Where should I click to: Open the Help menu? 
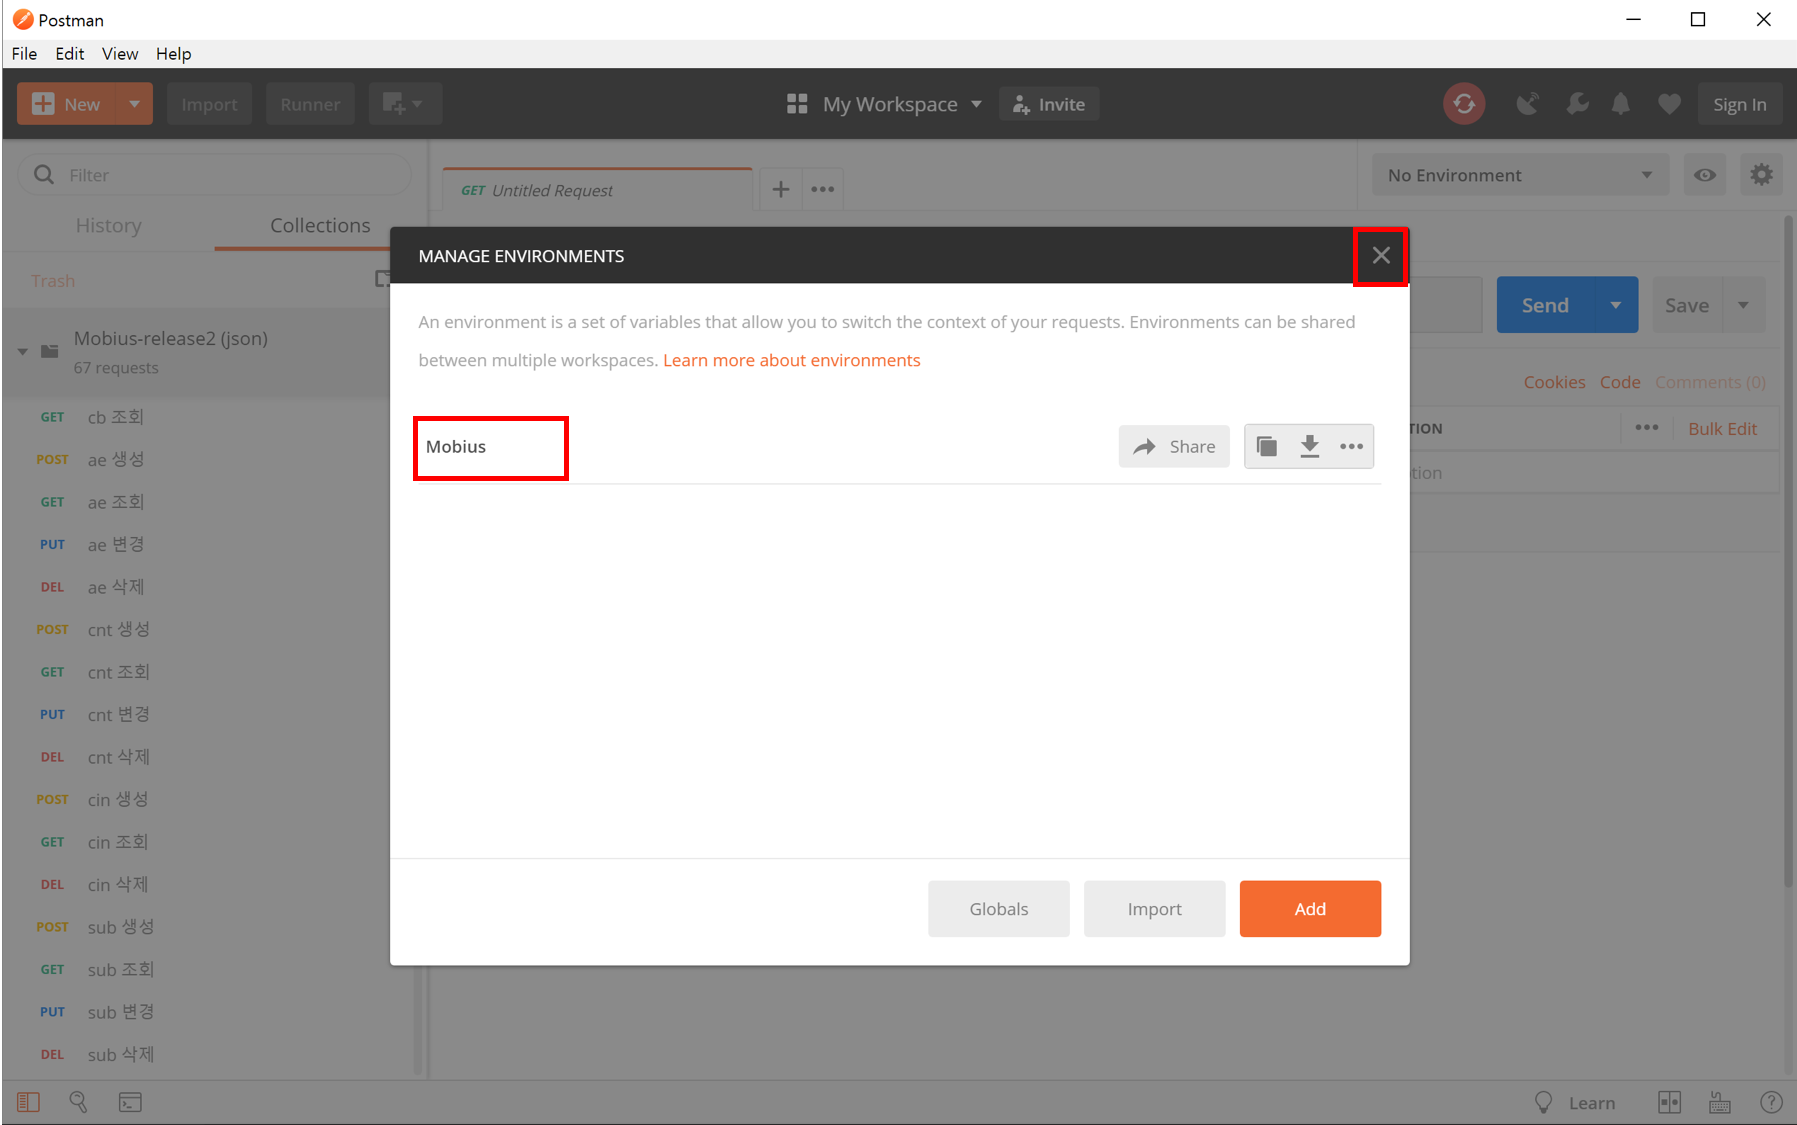173,54
